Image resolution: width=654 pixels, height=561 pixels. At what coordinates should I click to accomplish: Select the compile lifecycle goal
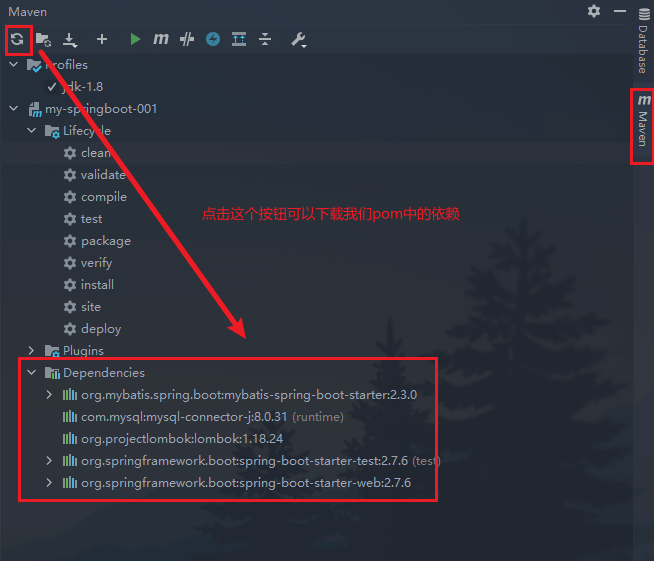pyautogui.click(x=104, y=197)
